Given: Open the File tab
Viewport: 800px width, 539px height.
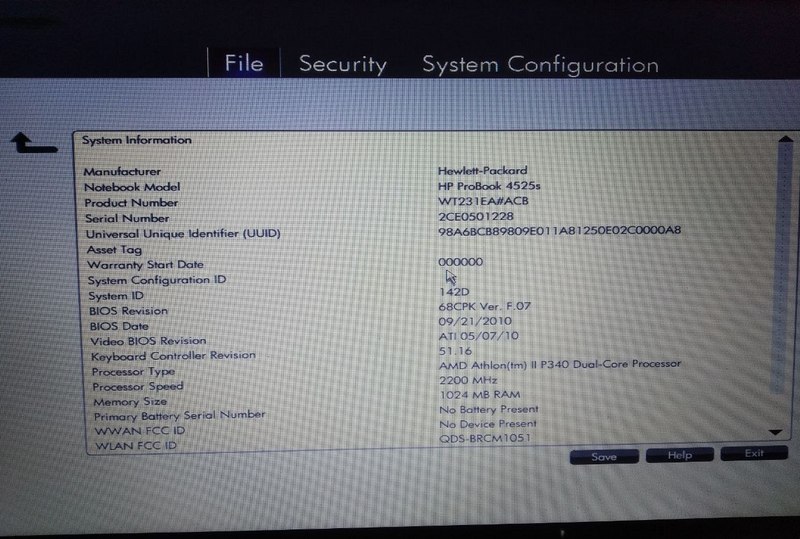Looking at the screenshot, I should pos(243,64).
